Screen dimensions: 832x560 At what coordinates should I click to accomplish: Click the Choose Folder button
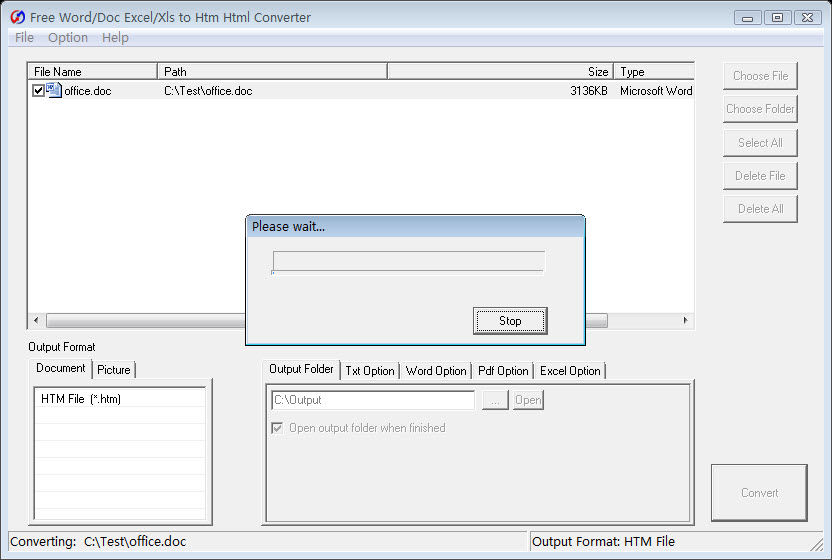tap(760, 109)
